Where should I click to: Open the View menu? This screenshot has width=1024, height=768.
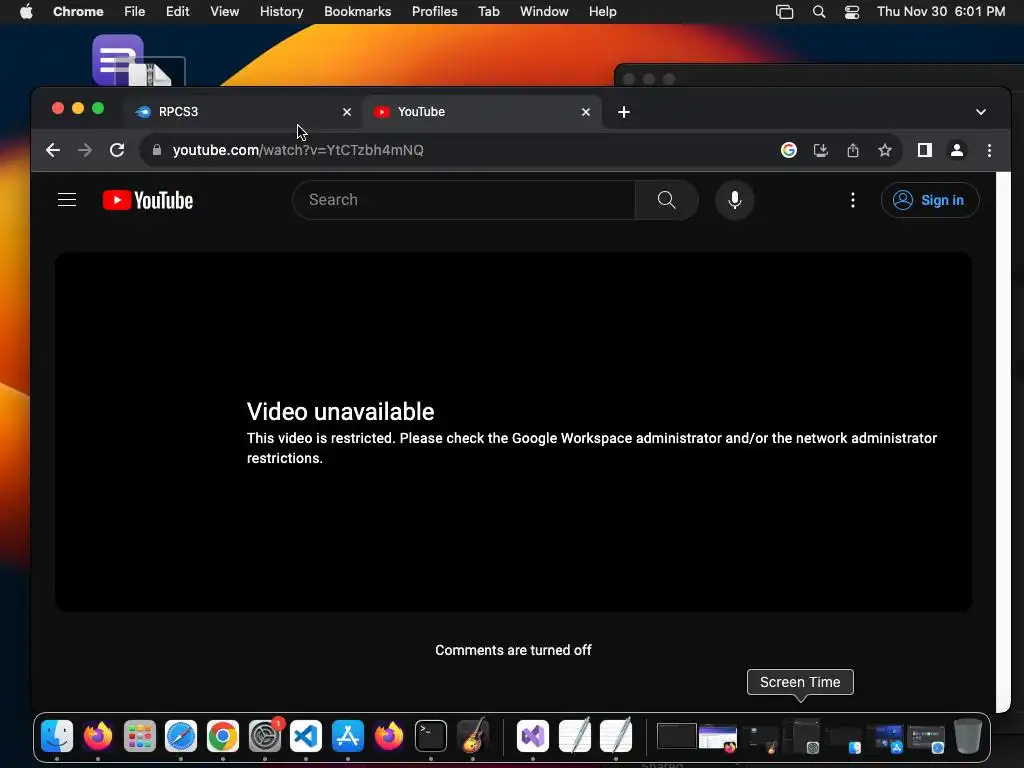[224, 12]
